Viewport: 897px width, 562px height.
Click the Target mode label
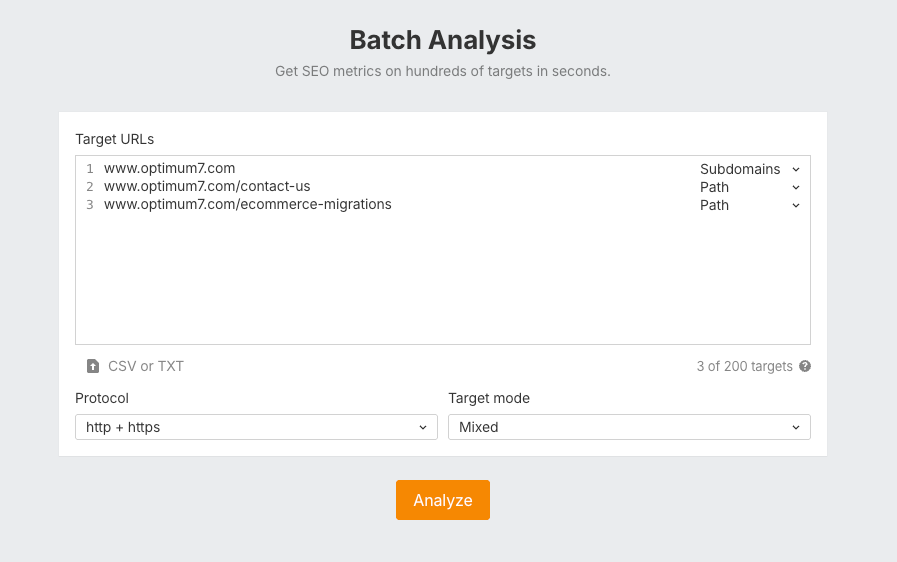pyautogui.click(x=489, y=398)
